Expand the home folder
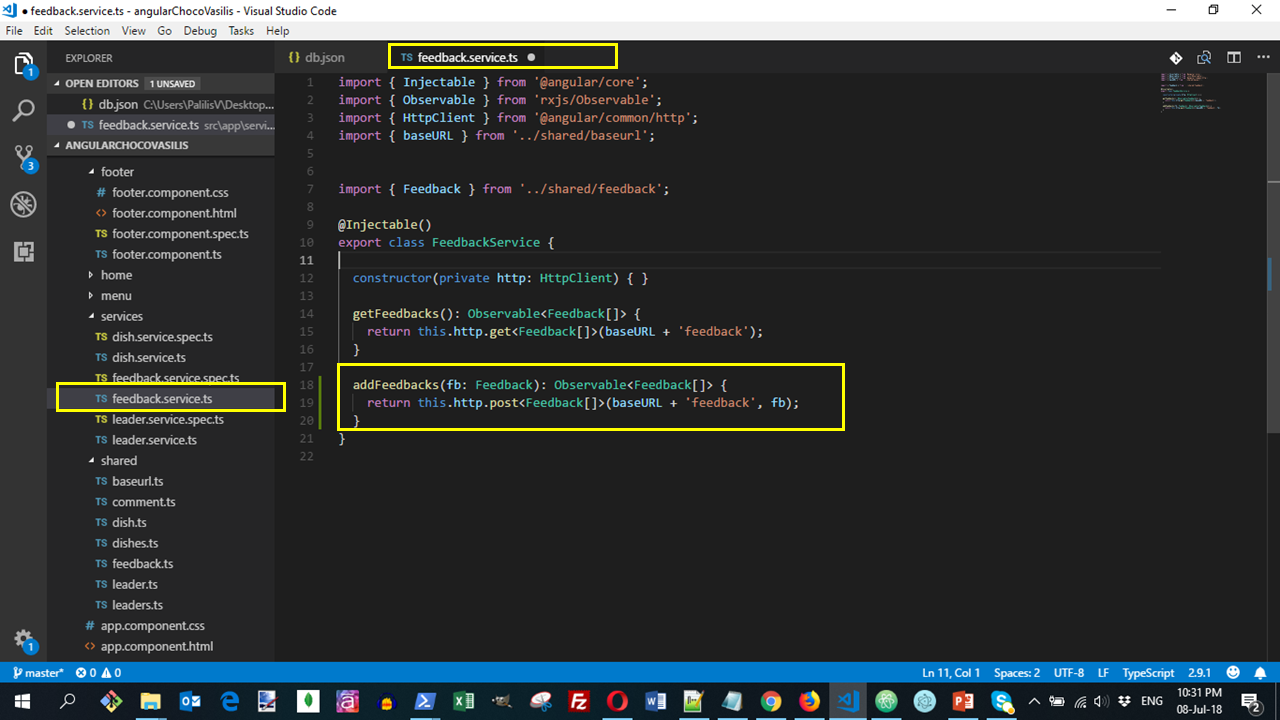Viewport: 1280px width, 720px height. (116, 275)
